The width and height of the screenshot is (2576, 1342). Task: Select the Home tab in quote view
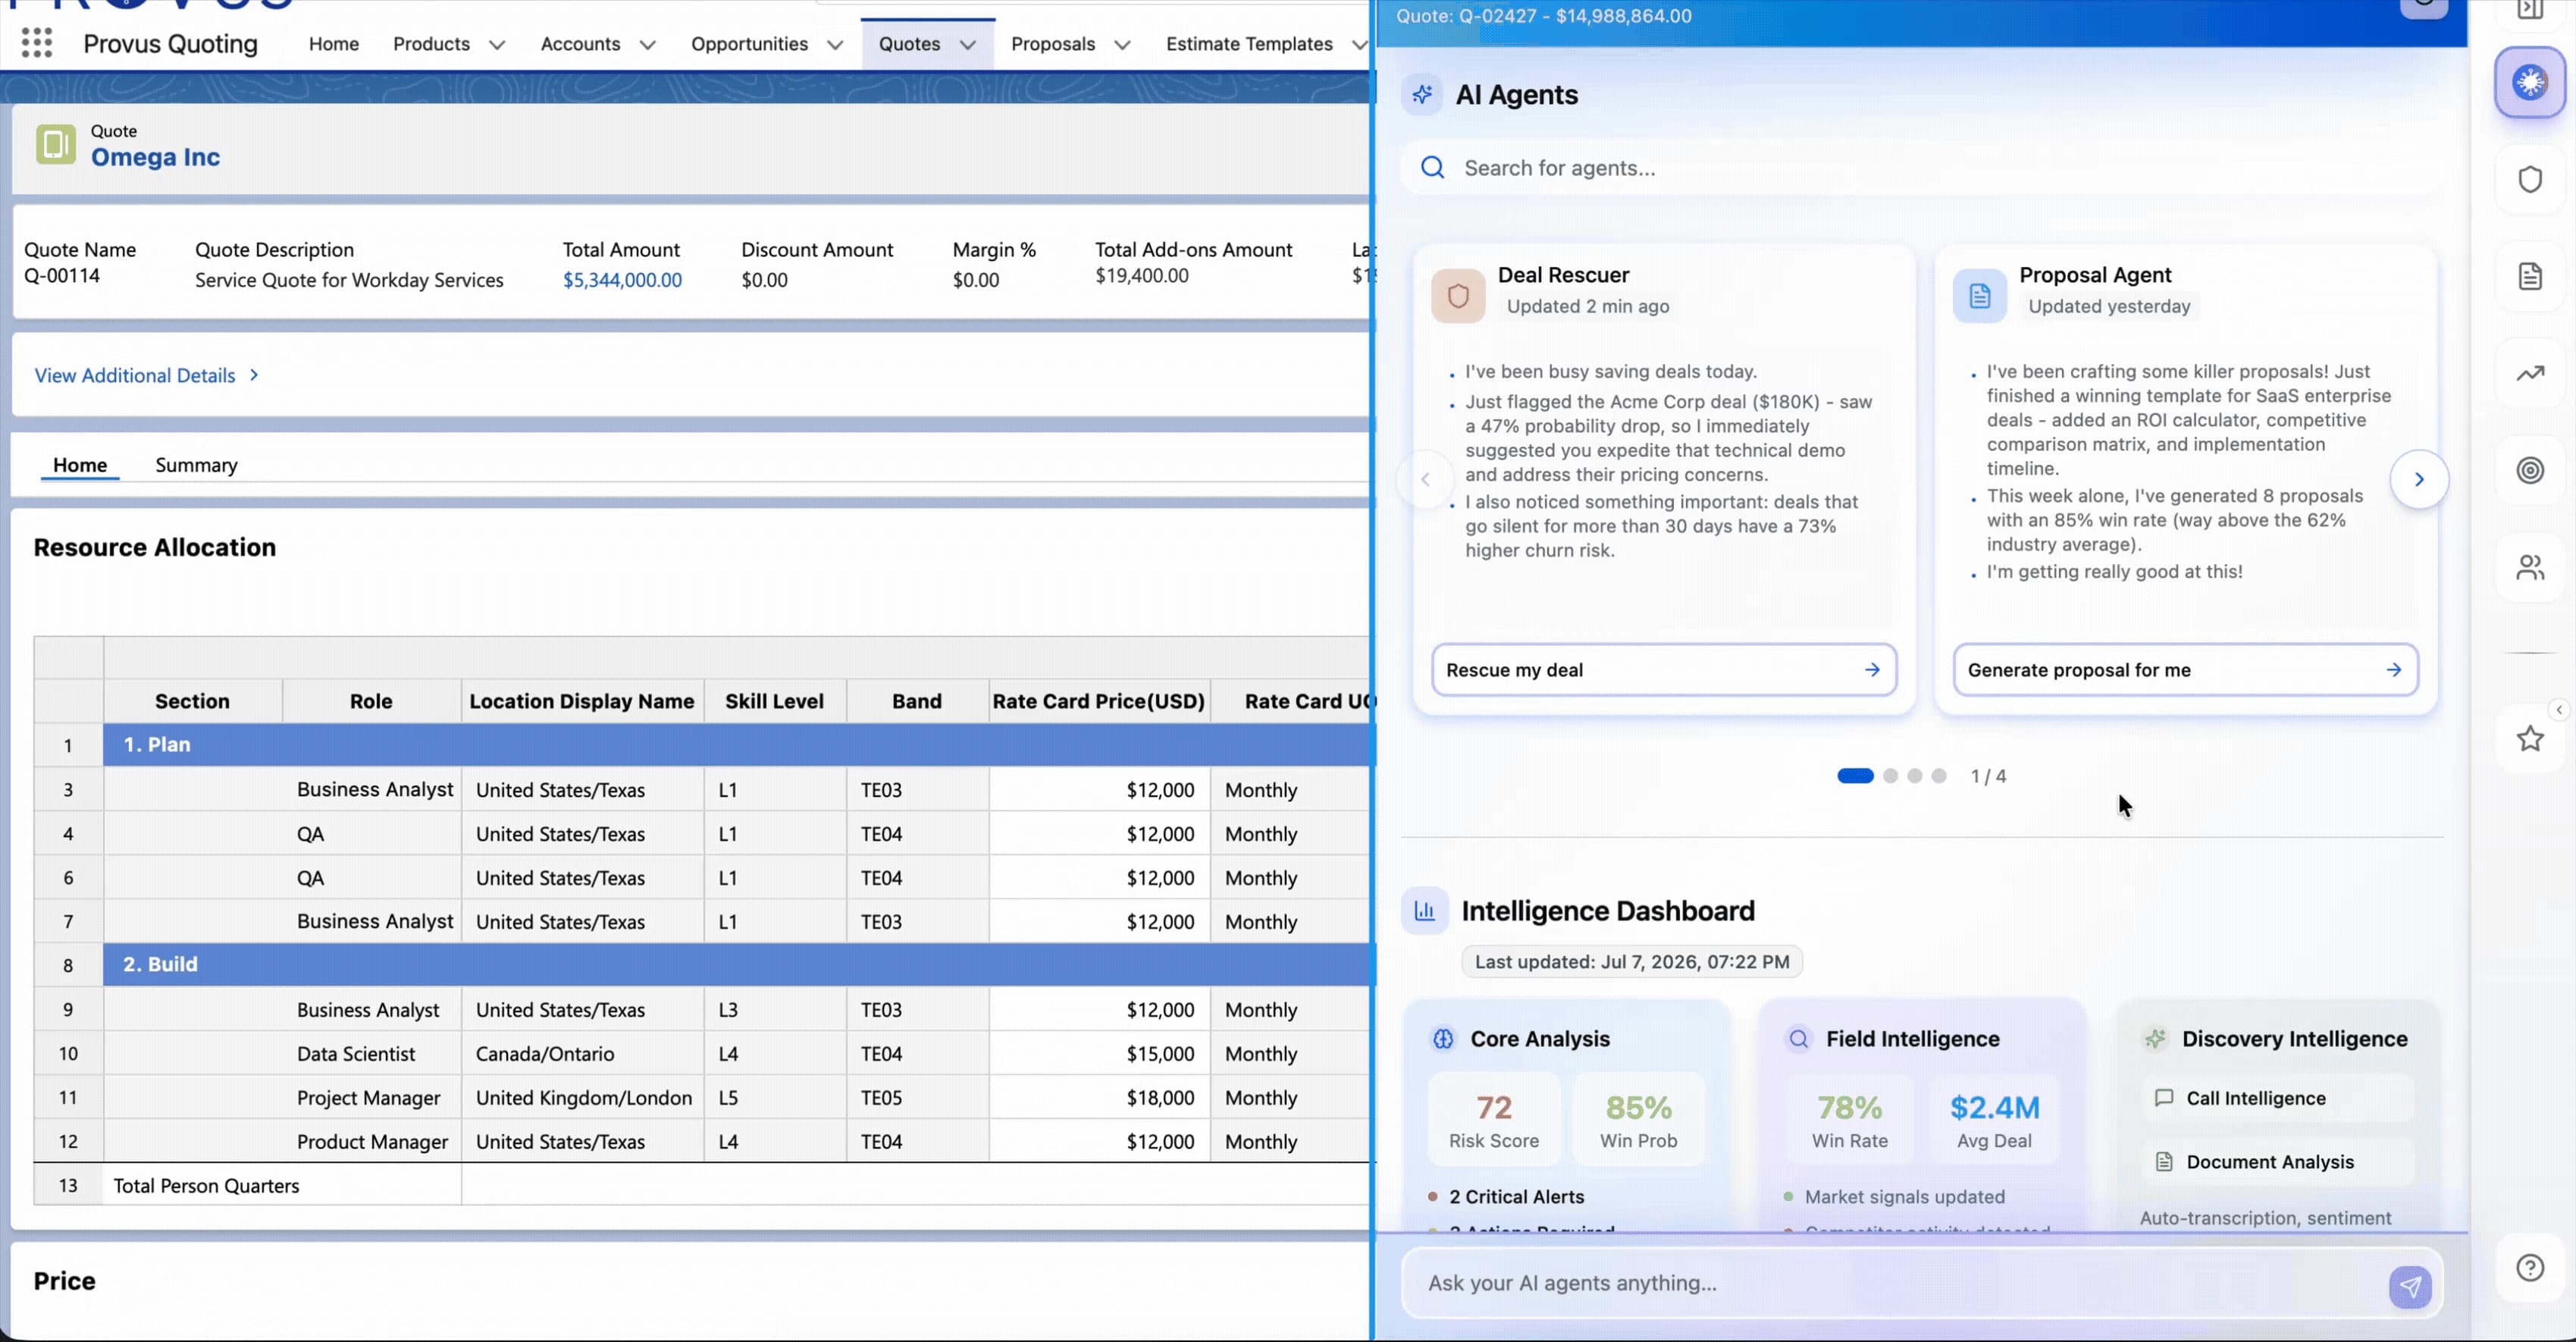80,465
